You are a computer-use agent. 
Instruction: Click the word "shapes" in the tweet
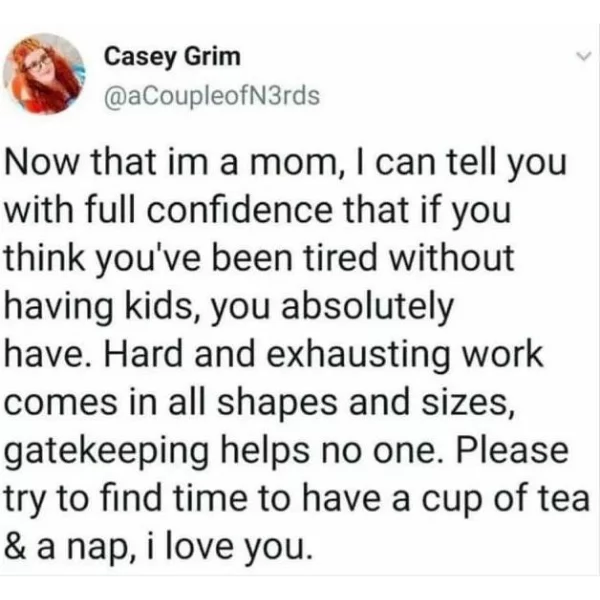pyautogui.click(x=278, y=405)
